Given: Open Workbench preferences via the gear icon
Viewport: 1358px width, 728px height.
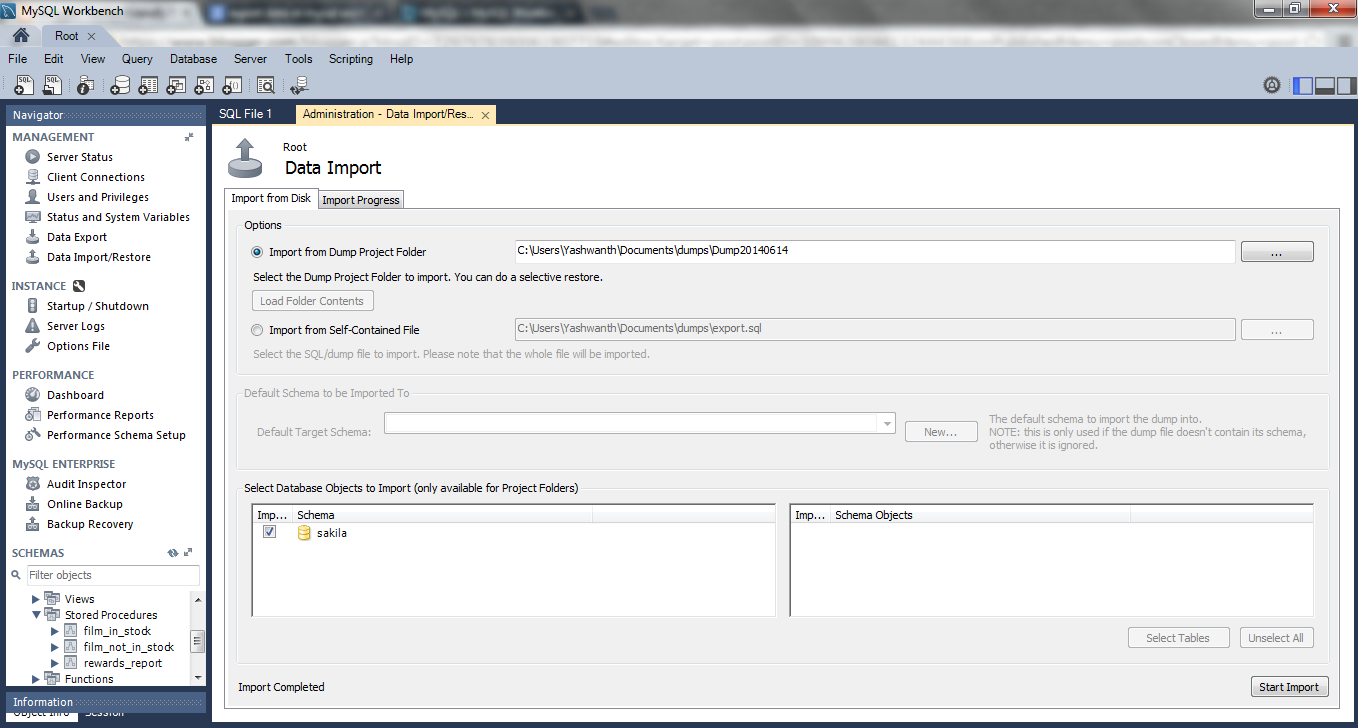Looking at the screenshot, I should pos(1271,85).
